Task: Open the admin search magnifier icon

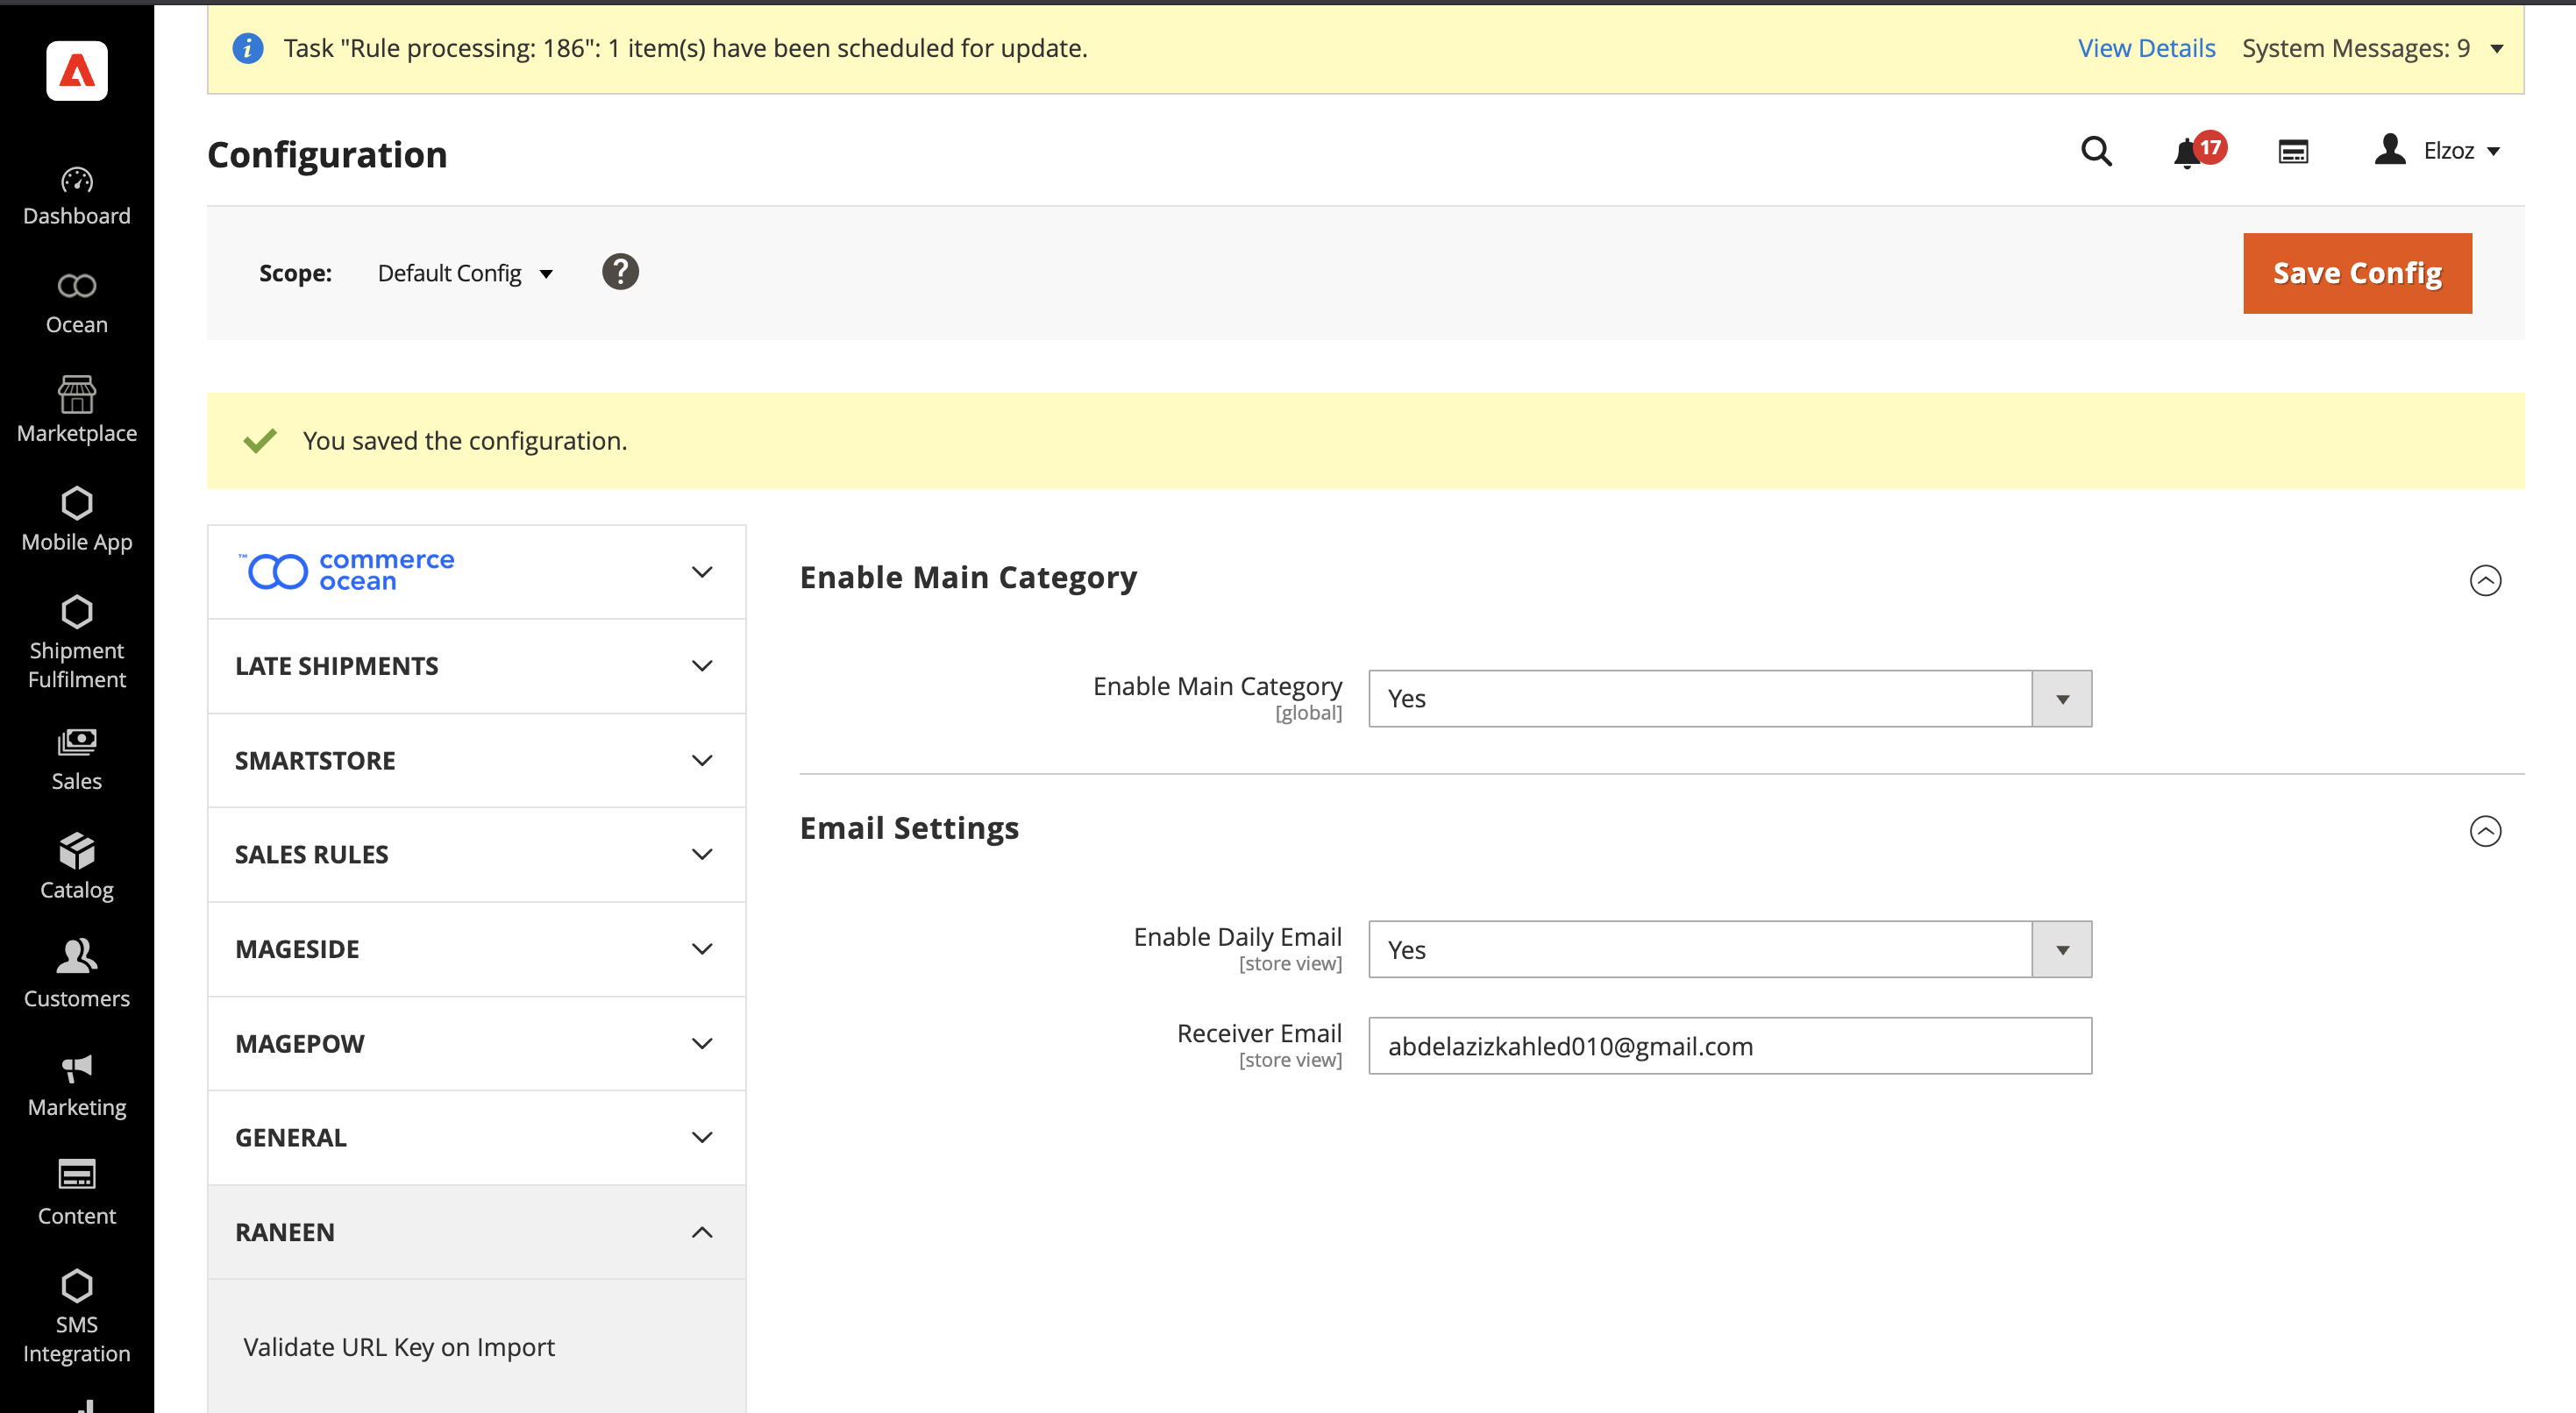Action: click(x=2096, y=151)
